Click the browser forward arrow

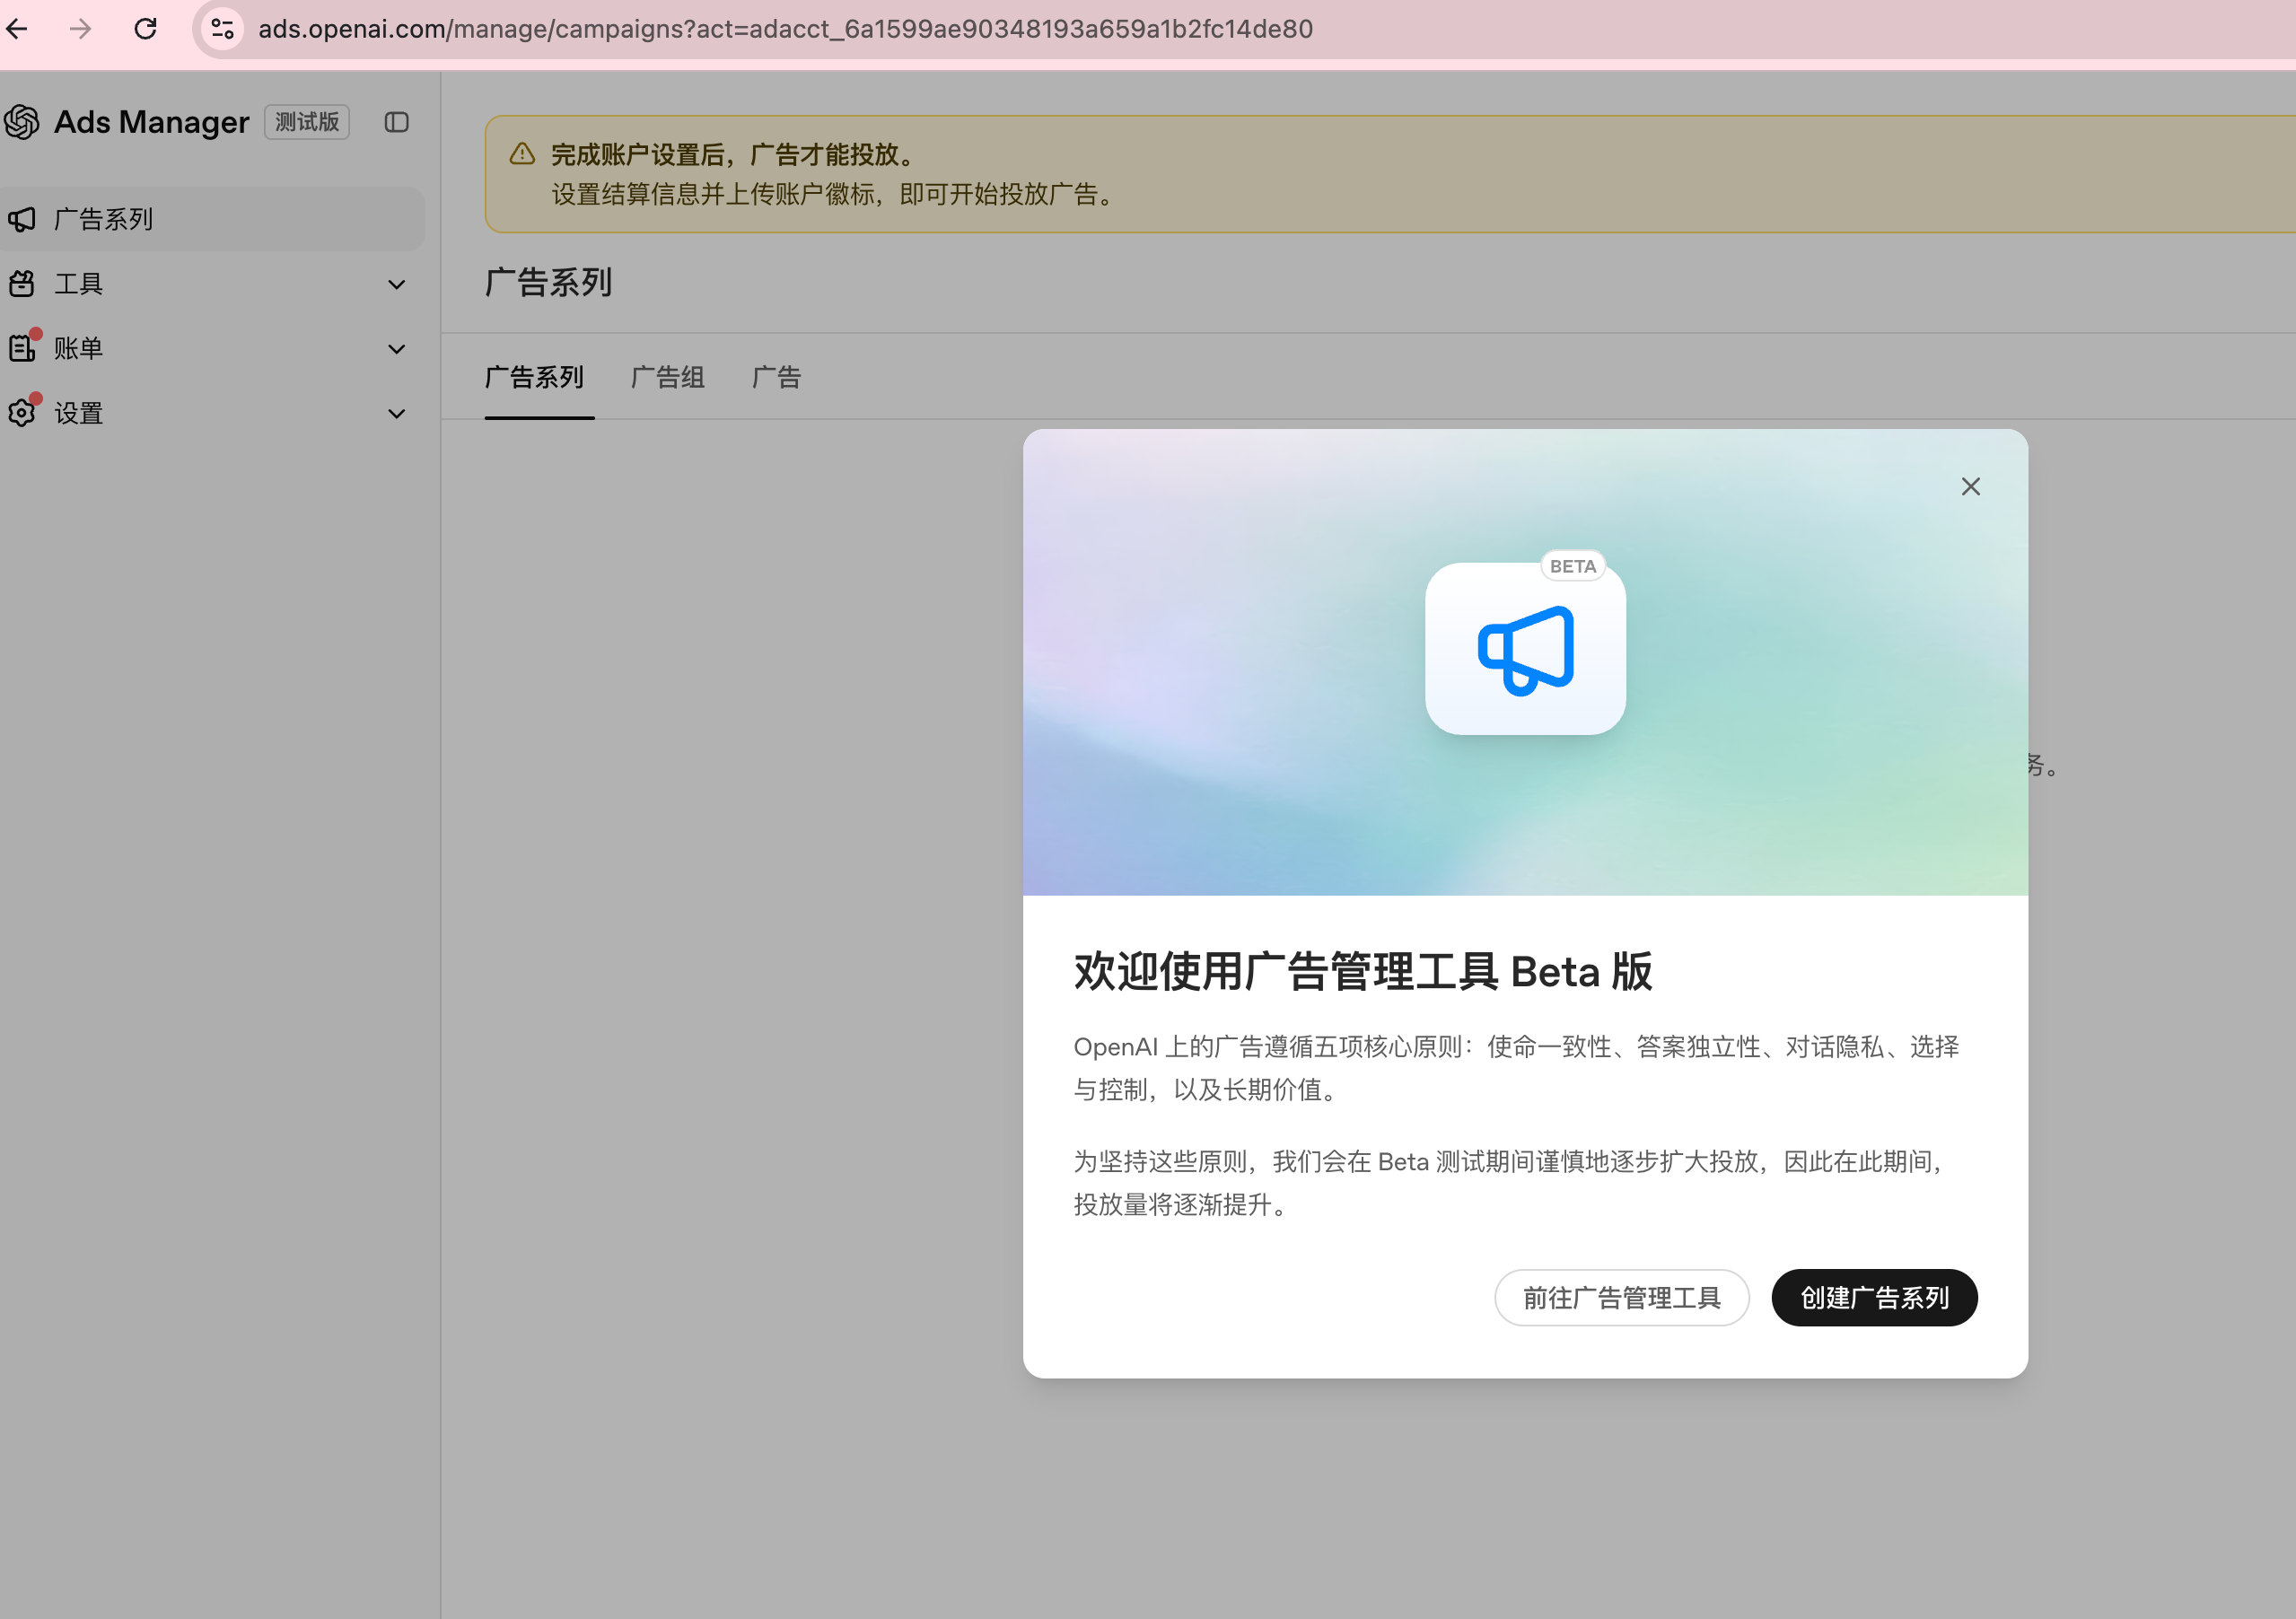pos(81,29)
